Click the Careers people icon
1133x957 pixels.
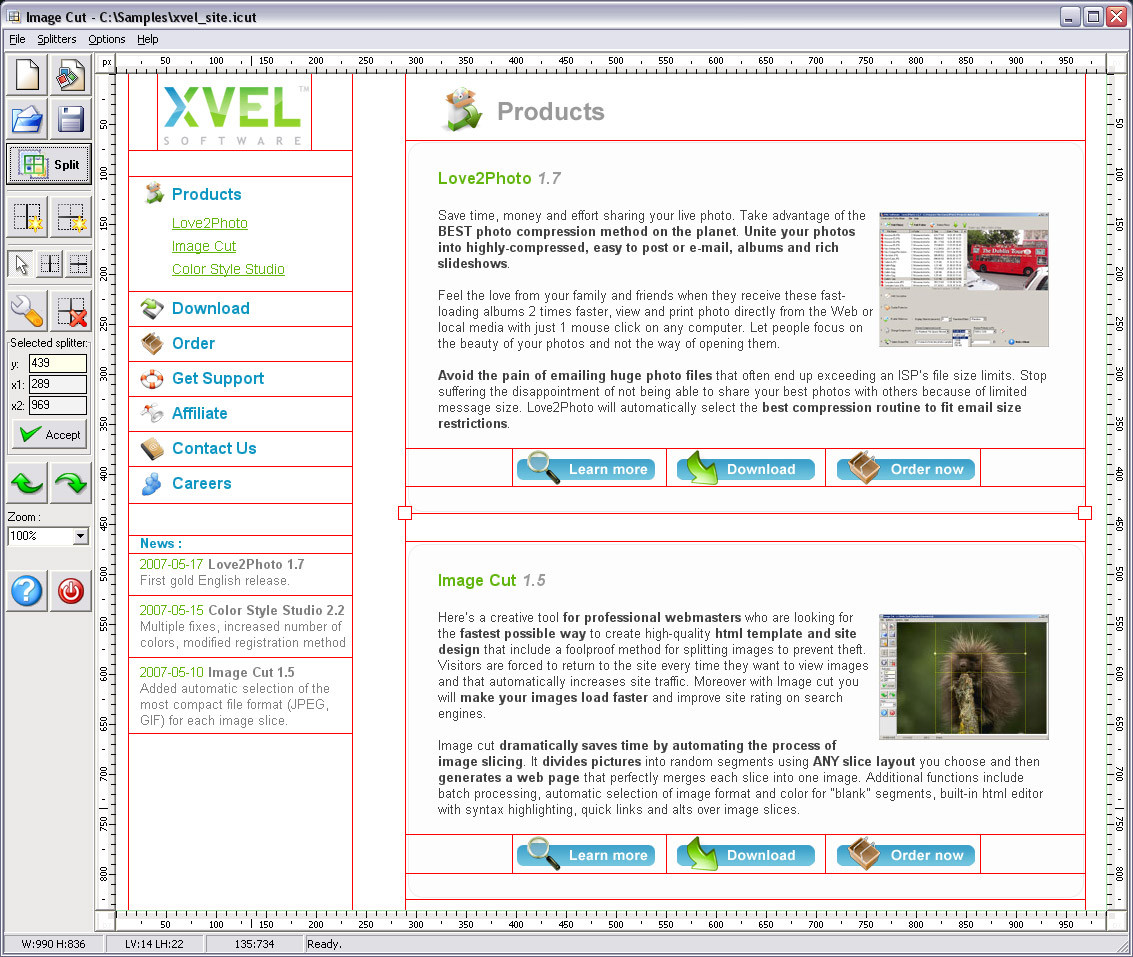pyautogui.click(x=152, y=484)
